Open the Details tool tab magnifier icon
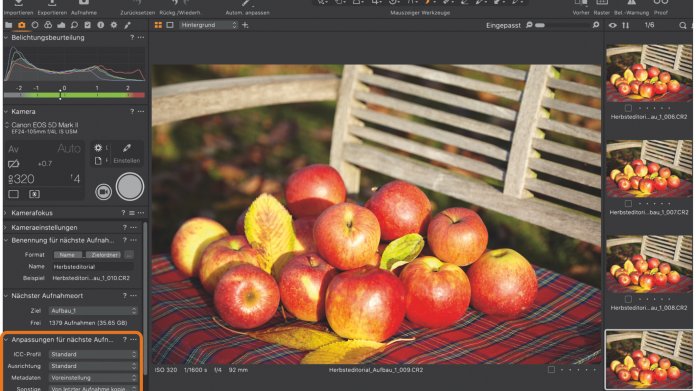696x391 pixels. 74,25
